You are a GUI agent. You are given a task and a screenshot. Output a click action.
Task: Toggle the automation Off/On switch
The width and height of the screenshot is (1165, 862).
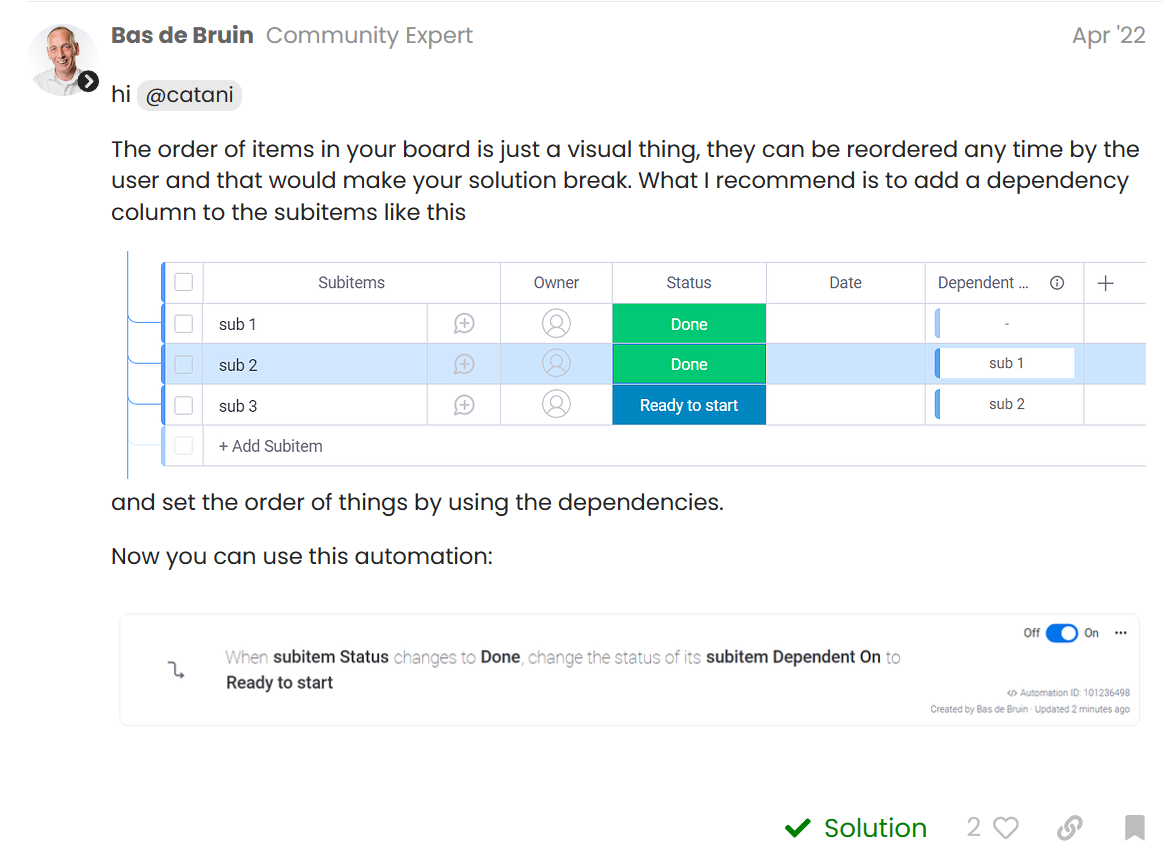(1061, 633)
